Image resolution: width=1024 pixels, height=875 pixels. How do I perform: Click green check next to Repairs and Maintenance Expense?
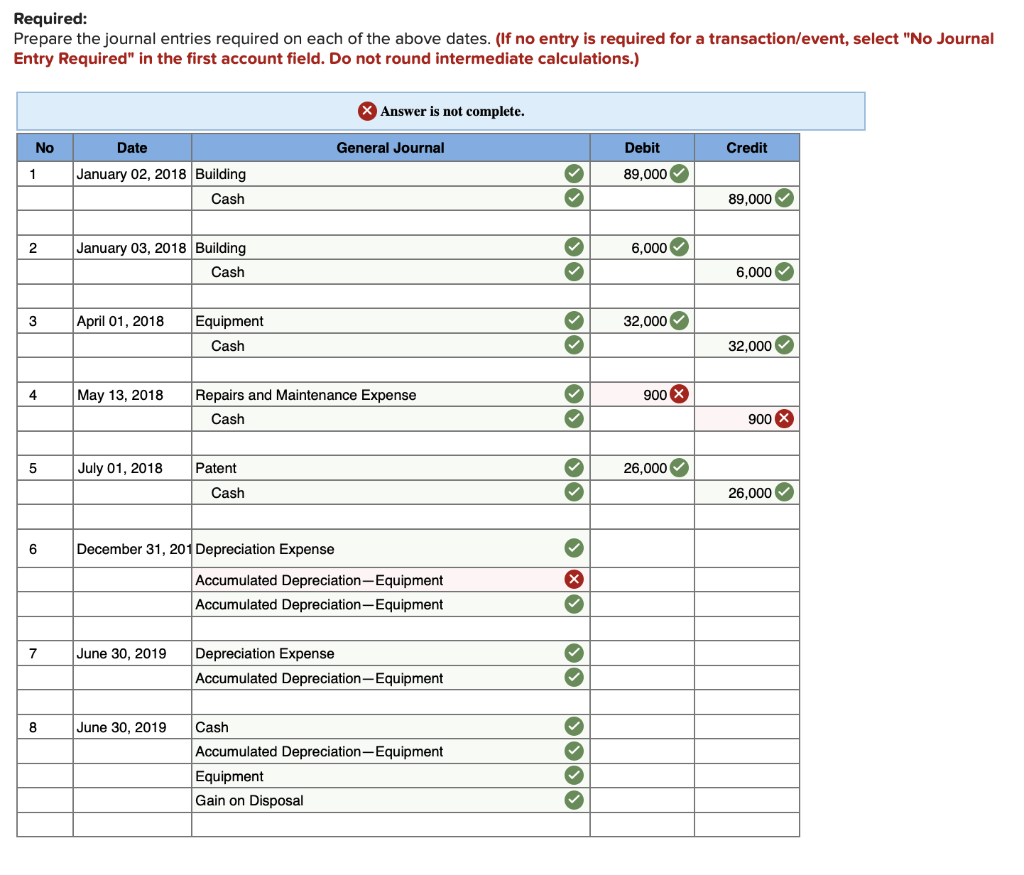(574, 394)
